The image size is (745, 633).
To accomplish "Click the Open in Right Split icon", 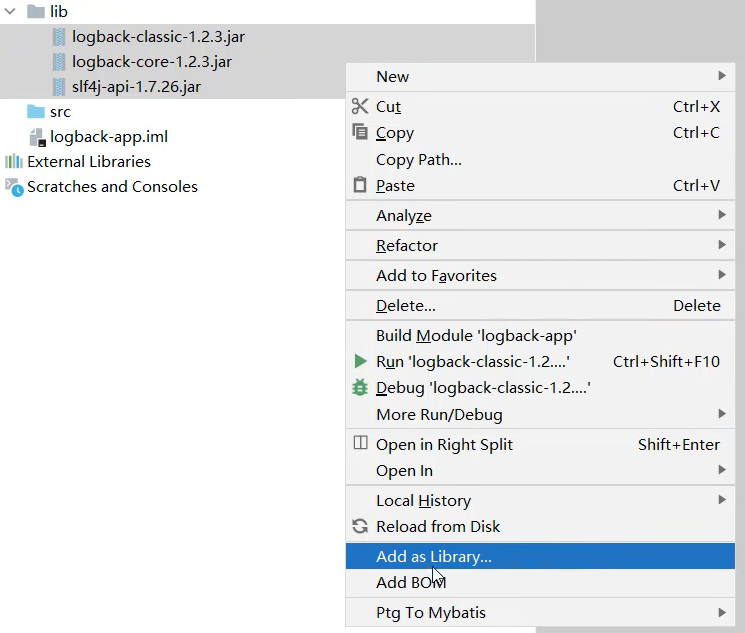I will (x=360, y=443).
